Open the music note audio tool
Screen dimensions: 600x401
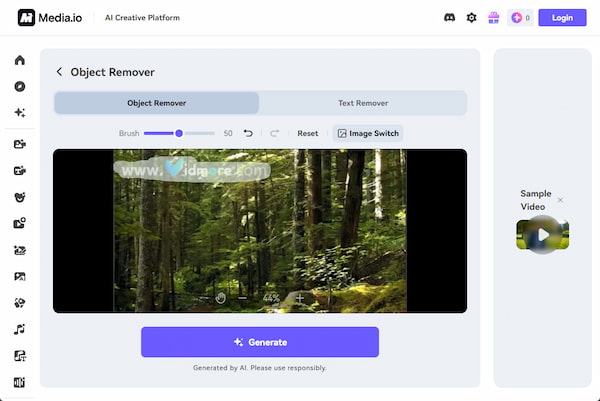coord(19,329)
